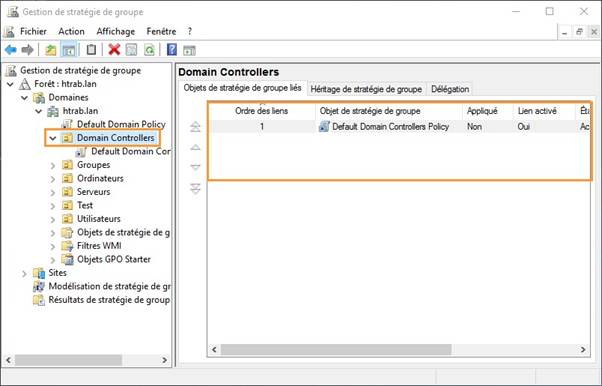Open the Fenêtre menu

click(x=161, y=31)
